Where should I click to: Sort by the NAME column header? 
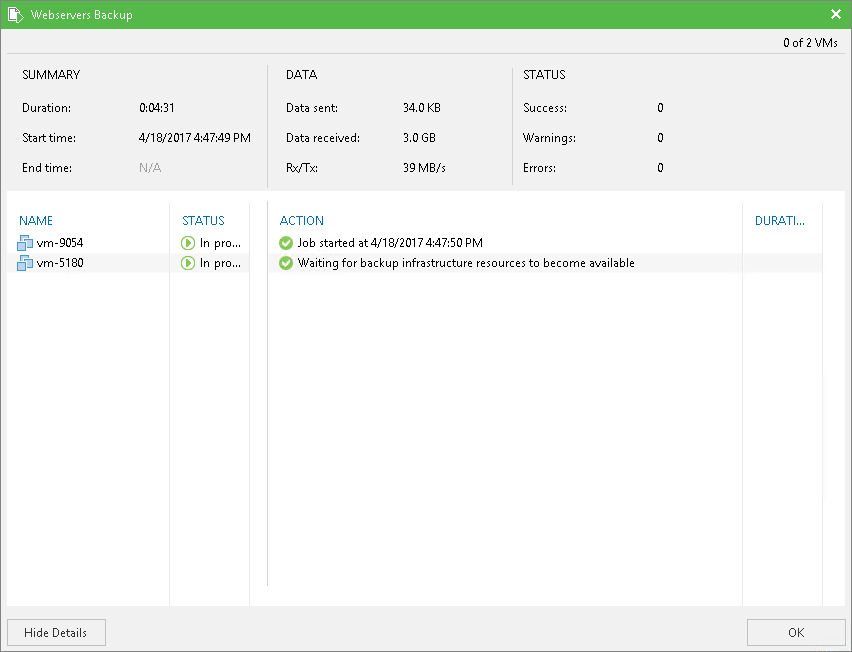(x=36, y=221)
